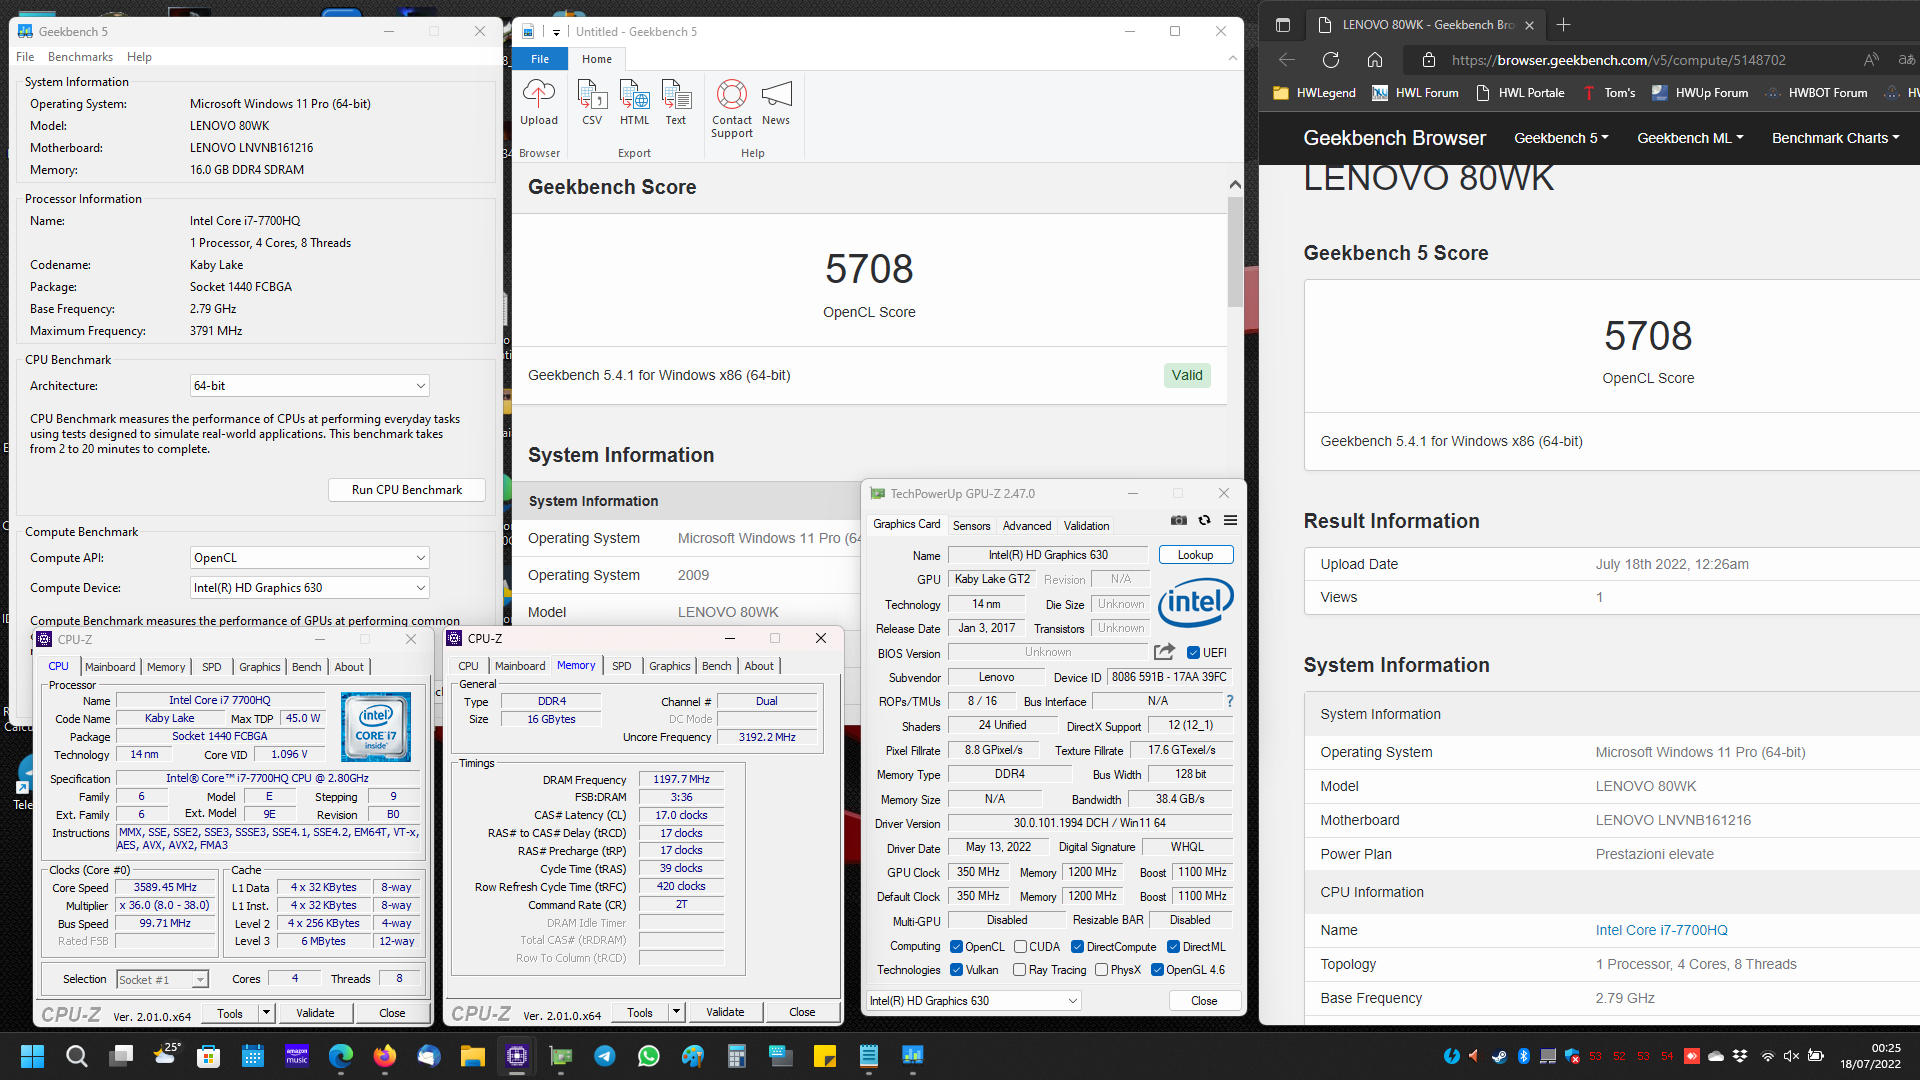Viewport: 1920px width, 1080px height.
Task: Export results as HTML
Action: coord(634,103)
